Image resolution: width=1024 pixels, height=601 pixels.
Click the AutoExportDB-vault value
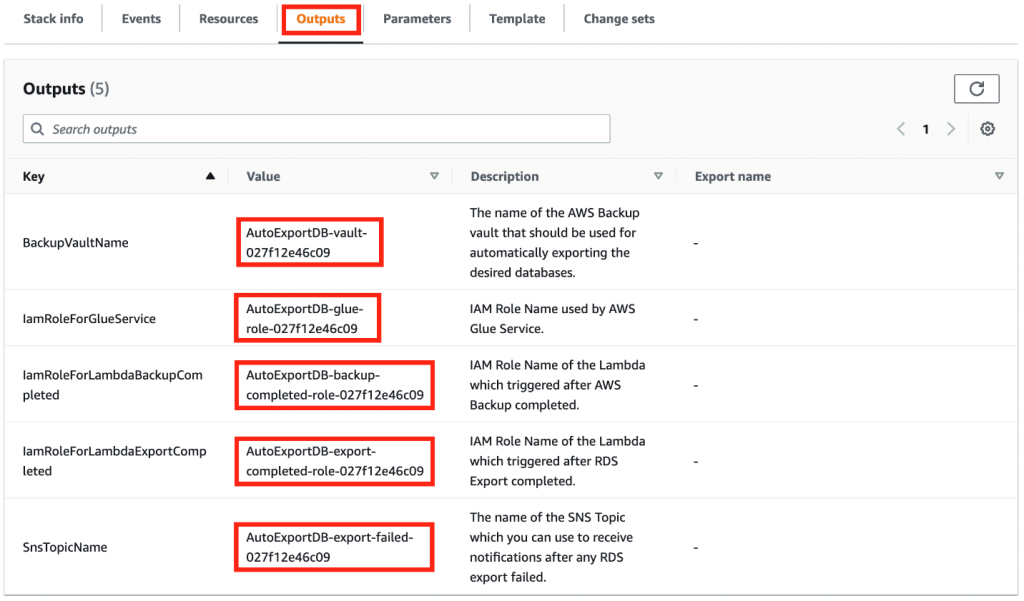pos(307,242)
